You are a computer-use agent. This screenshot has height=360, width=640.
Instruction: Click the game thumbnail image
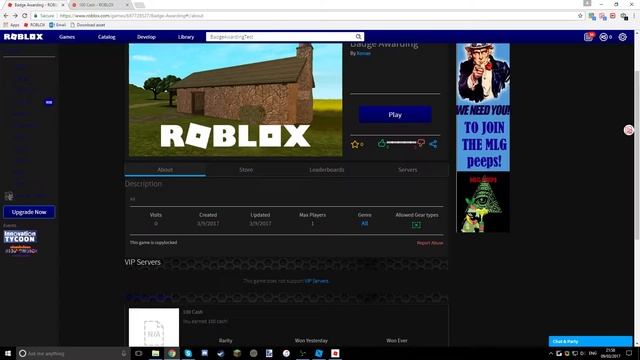(x=236, y=100)
